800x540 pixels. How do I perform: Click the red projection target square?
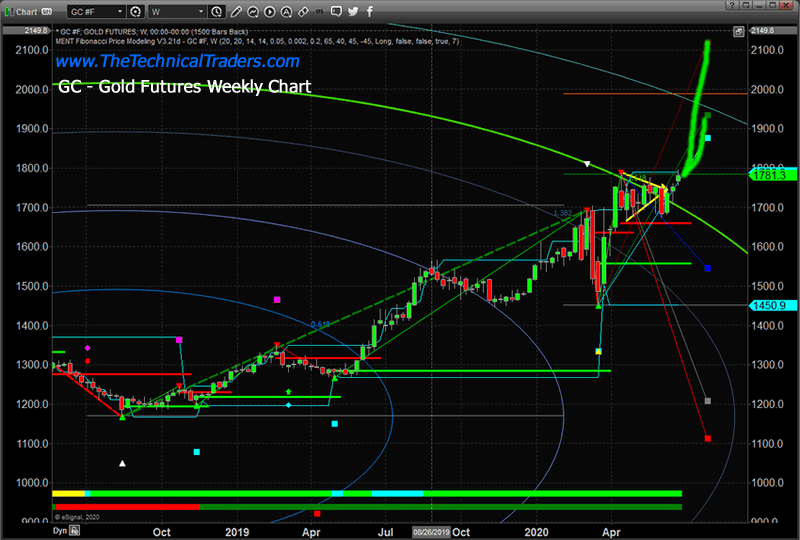pos(707,438)
